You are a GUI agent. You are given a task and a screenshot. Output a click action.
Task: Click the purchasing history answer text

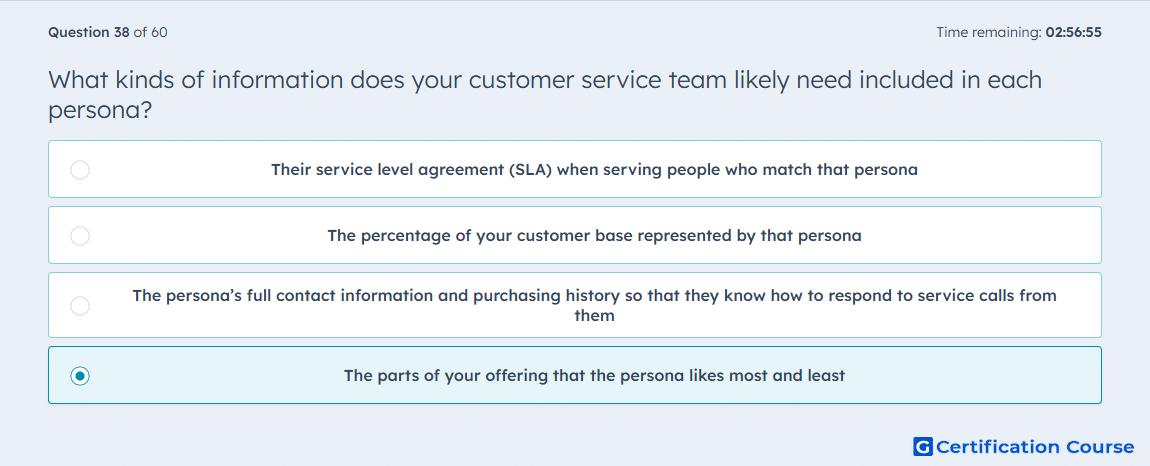tap(594, 296)
